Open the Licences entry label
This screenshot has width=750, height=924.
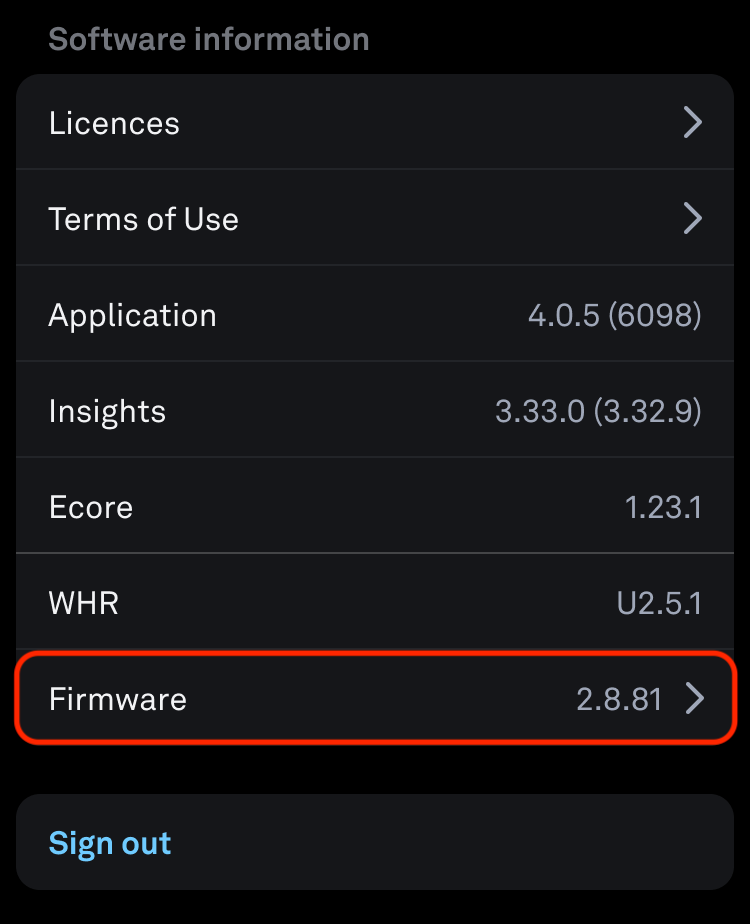pyautogui.click(x=114, y=123)
